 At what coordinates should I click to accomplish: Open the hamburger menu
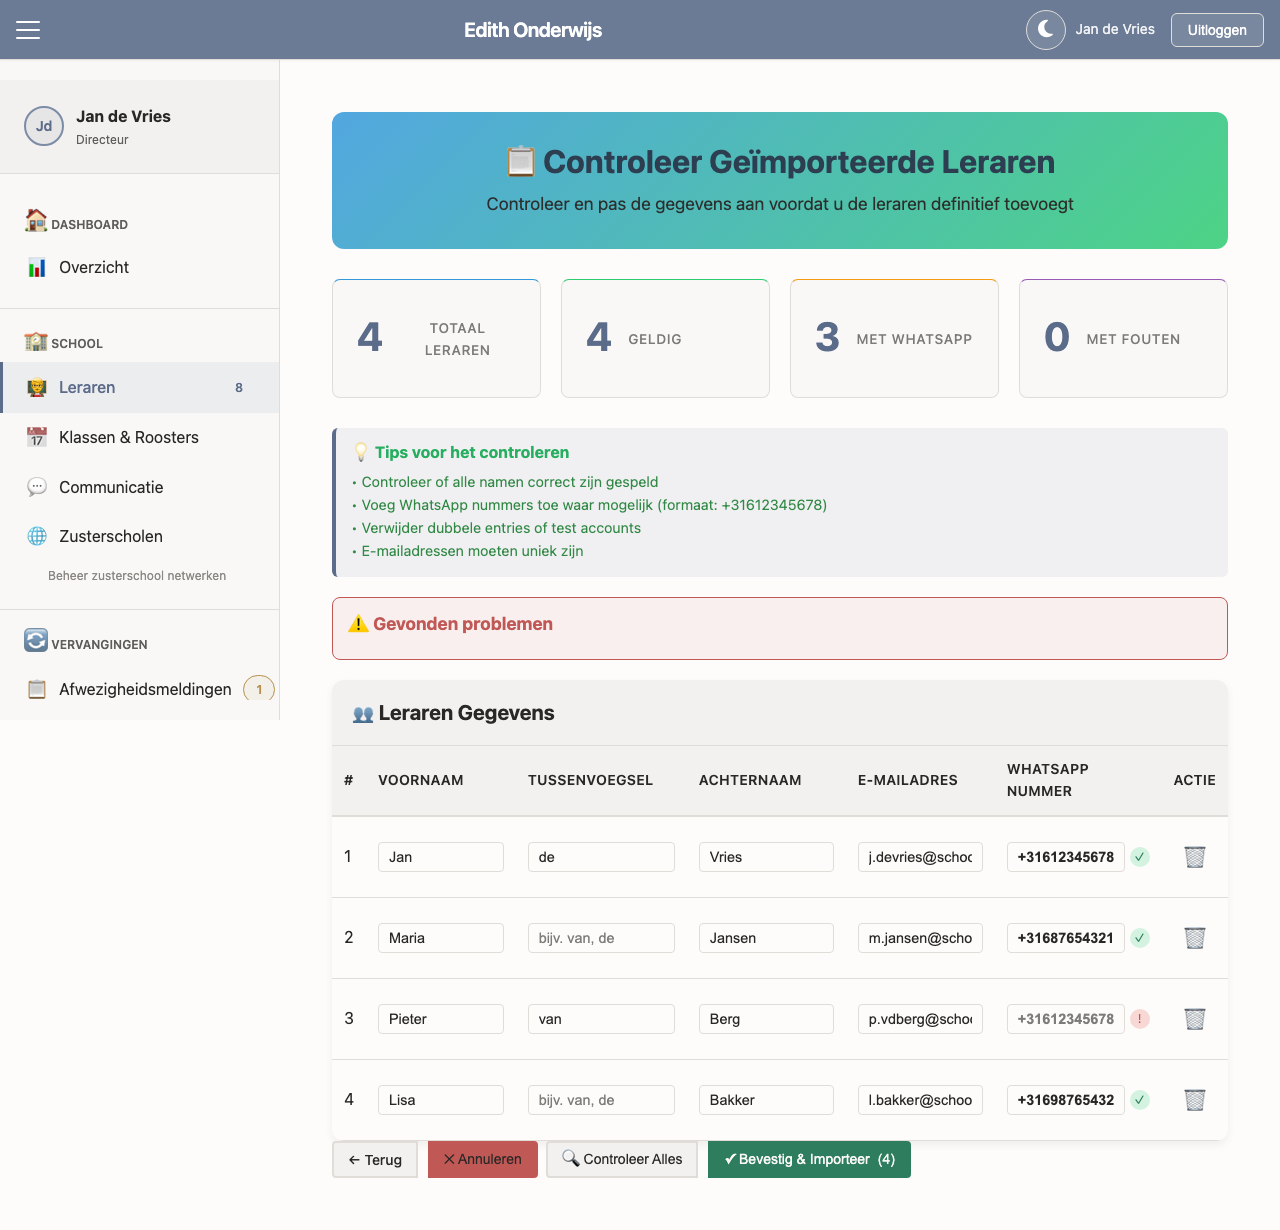(28, 30)
